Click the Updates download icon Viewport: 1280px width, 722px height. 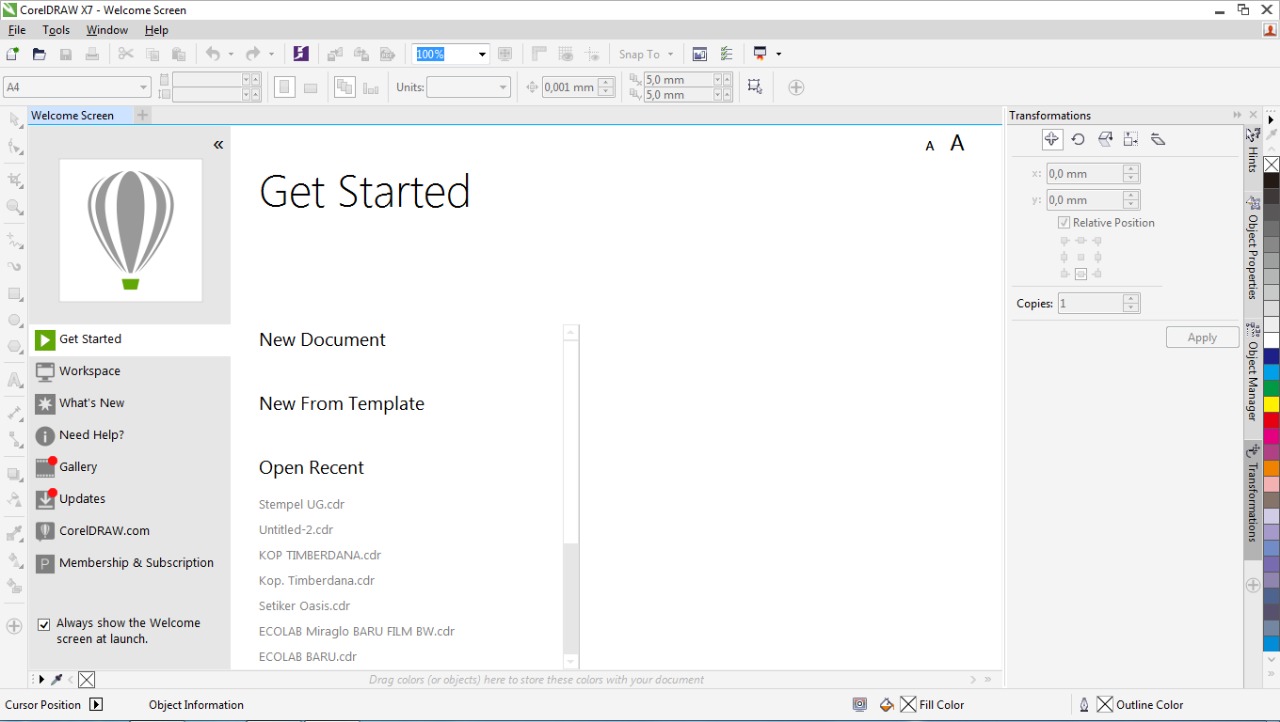[x=45, y=499]
